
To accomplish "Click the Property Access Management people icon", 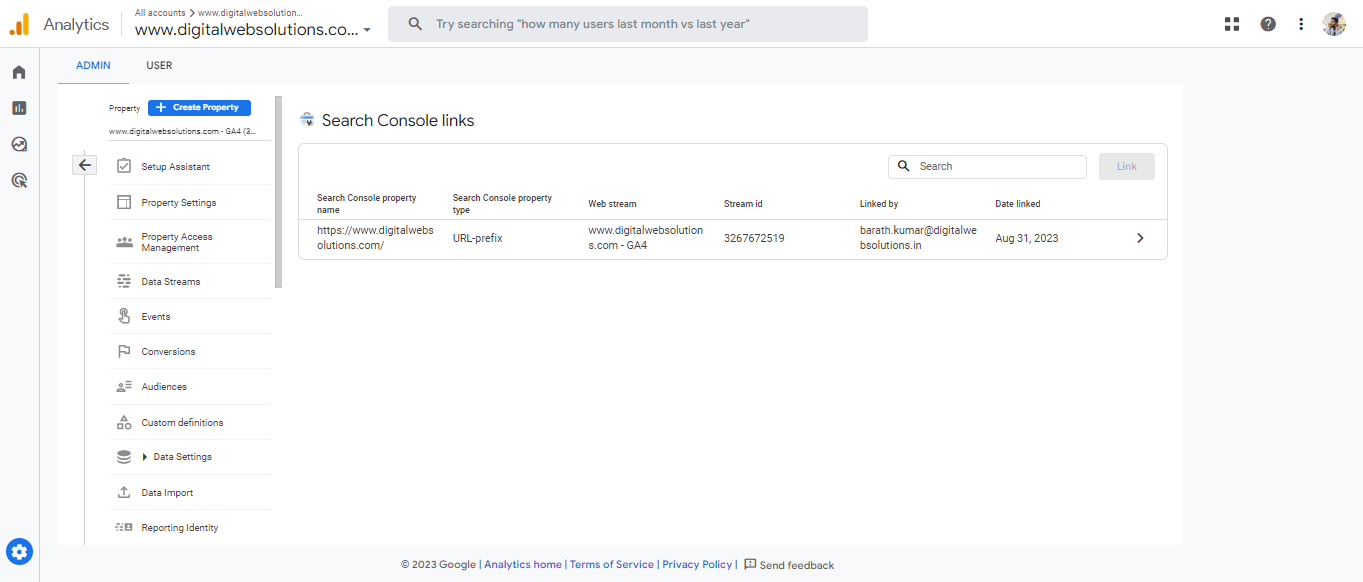I will pyautogui.click(x=124, y=242).
